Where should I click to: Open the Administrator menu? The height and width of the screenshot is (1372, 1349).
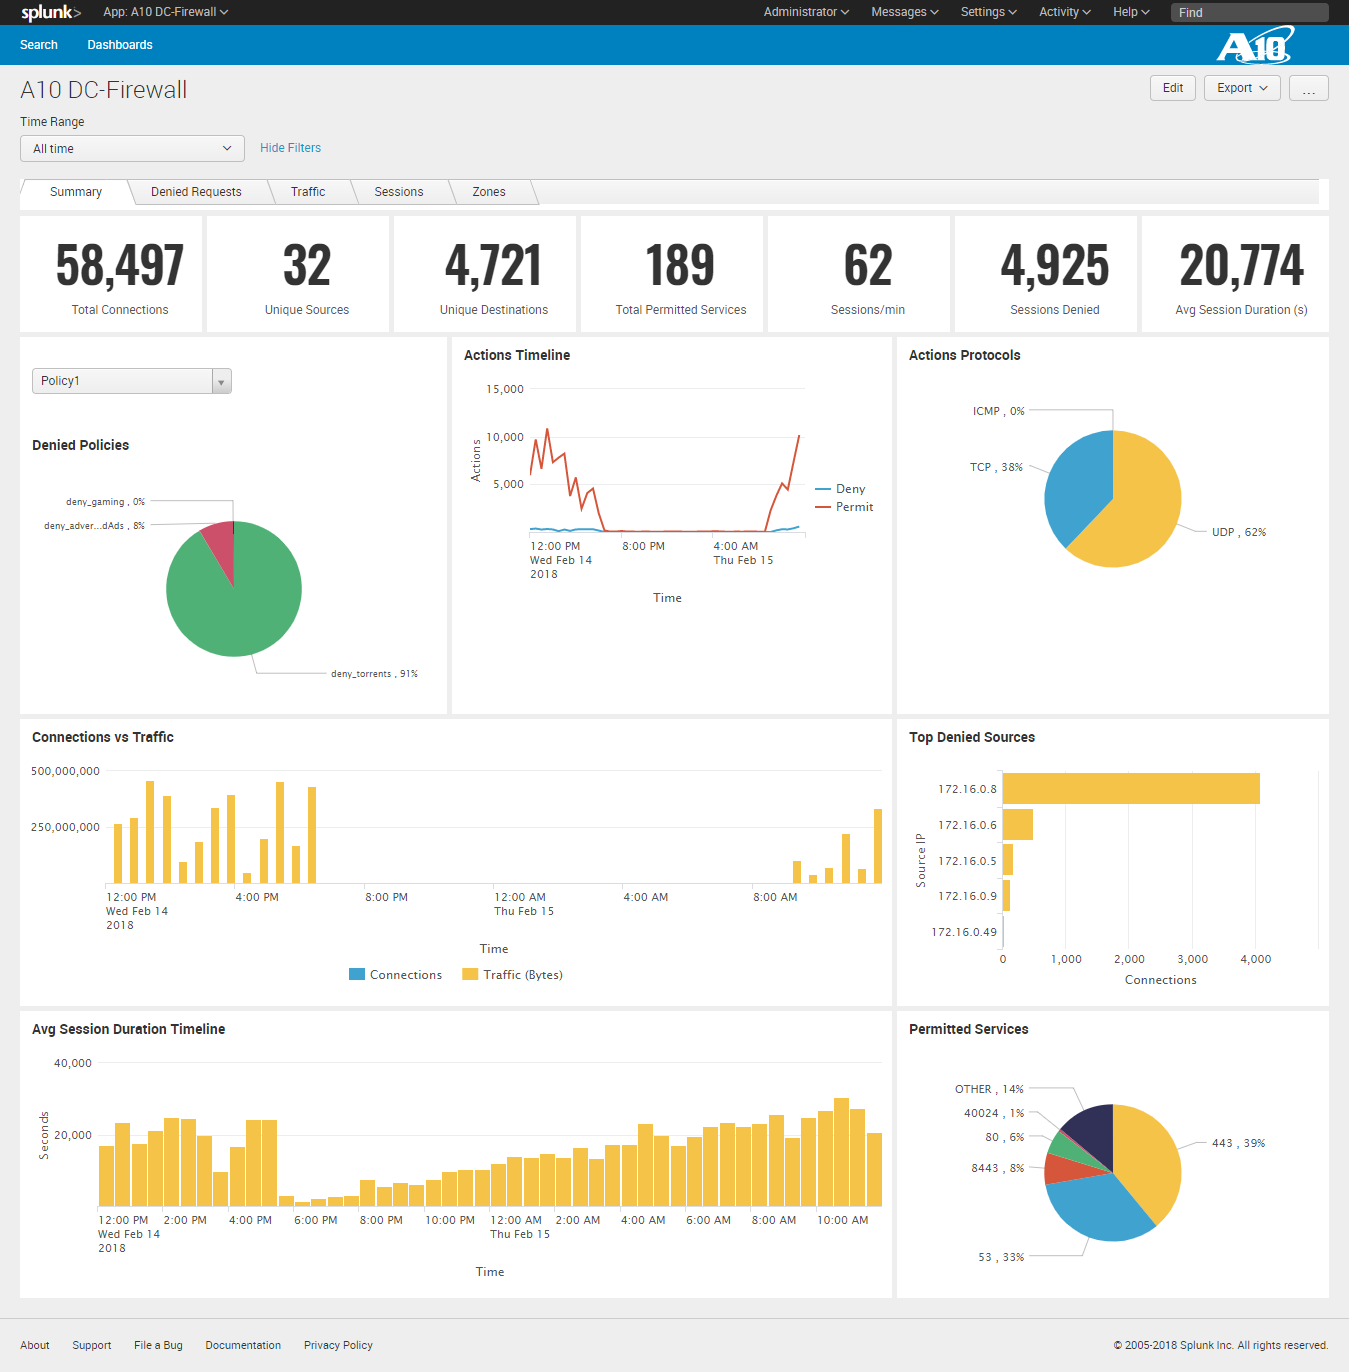click(806, 12)
